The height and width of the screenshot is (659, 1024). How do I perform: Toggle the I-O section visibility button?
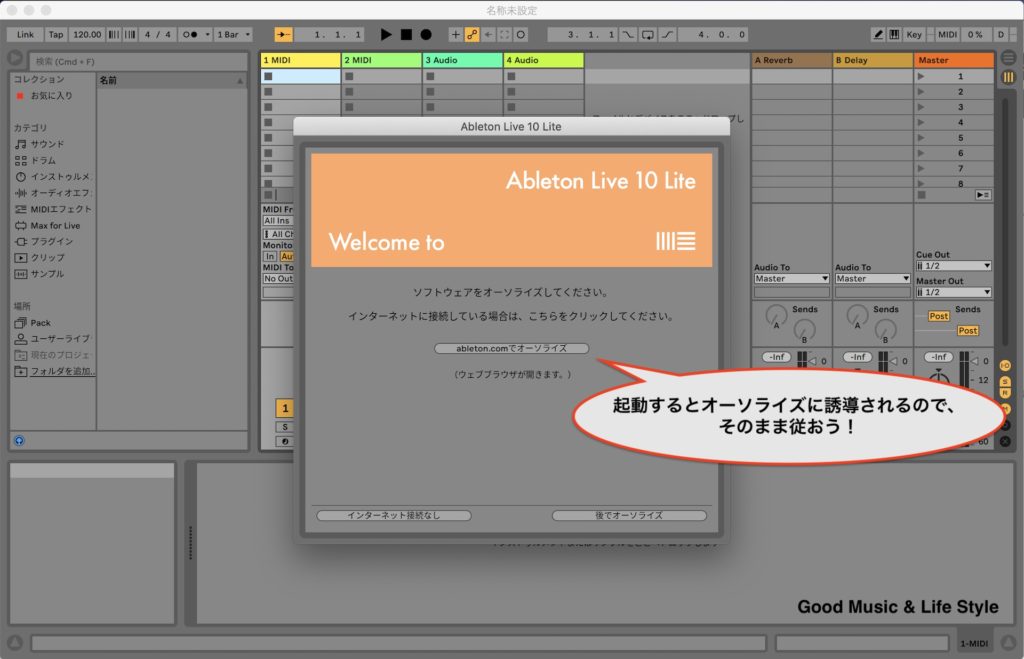pyautogui.click(x=1005, y=366)
